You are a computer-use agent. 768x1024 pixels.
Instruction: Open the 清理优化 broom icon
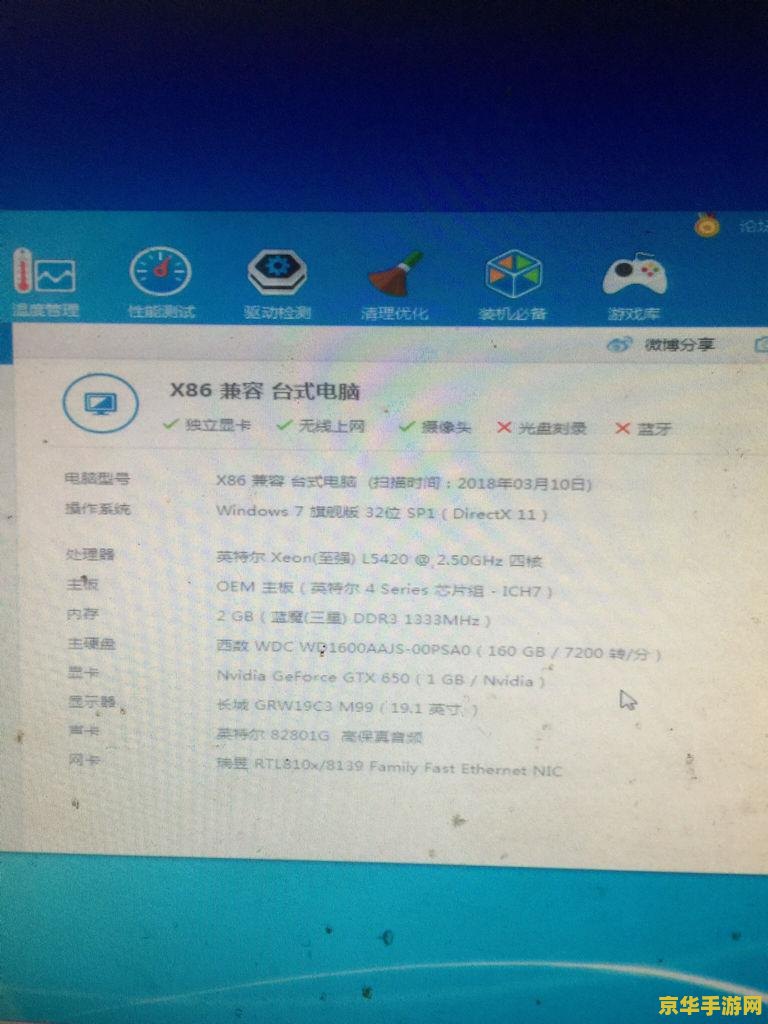(394, 273)
